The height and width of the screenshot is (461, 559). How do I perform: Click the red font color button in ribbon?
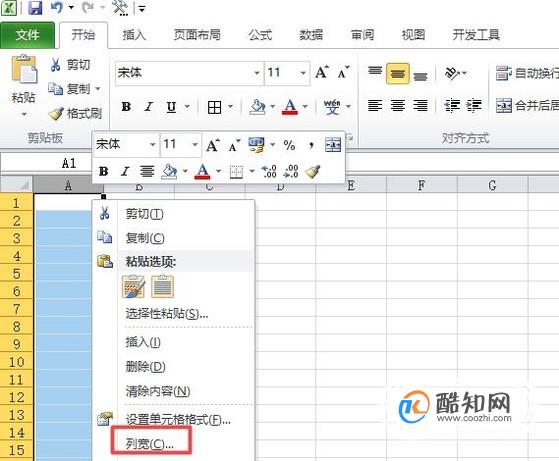pyautogui.click(x=289, y=107)
